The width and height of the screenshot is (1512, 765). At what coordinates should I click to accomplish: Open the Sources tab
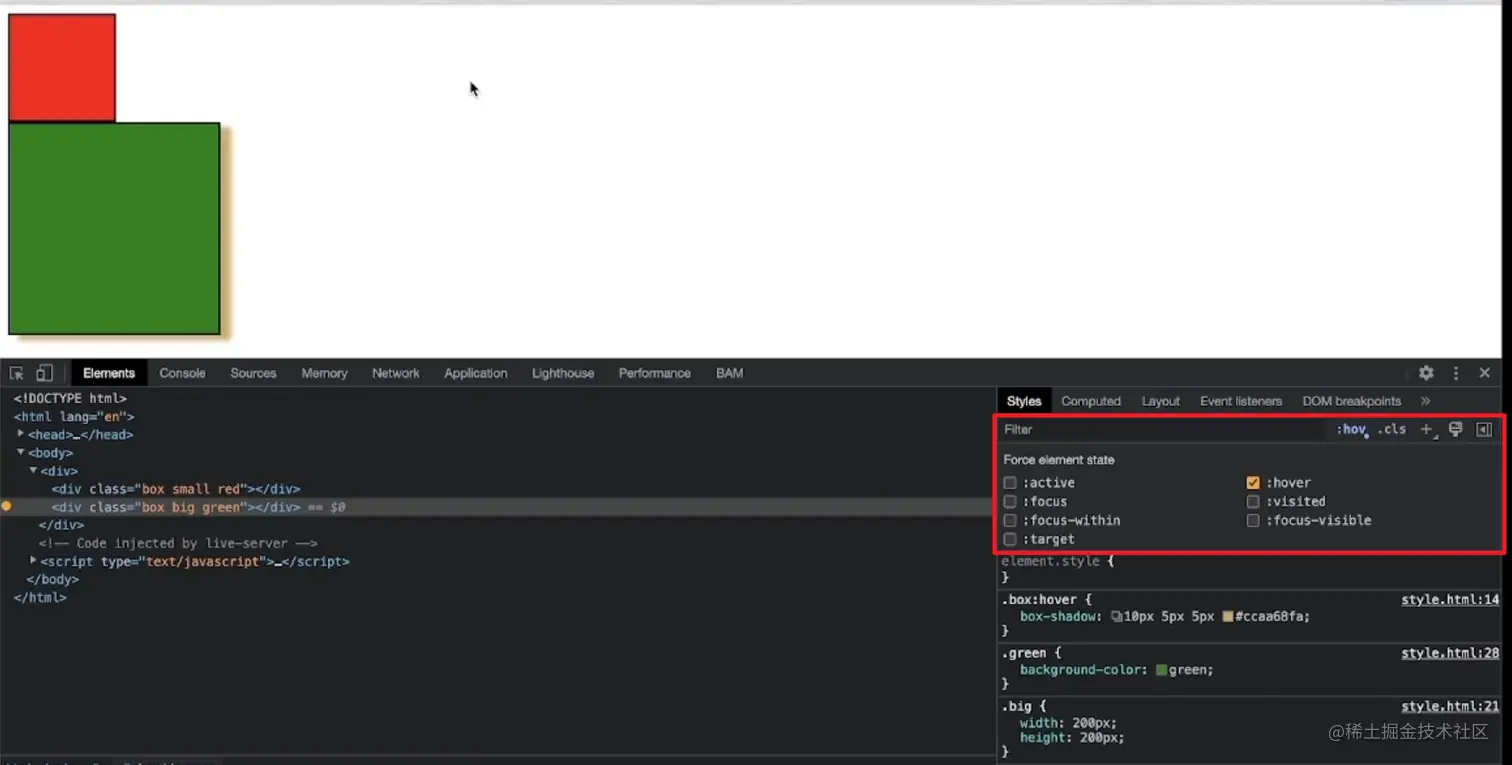coord(253,373)
